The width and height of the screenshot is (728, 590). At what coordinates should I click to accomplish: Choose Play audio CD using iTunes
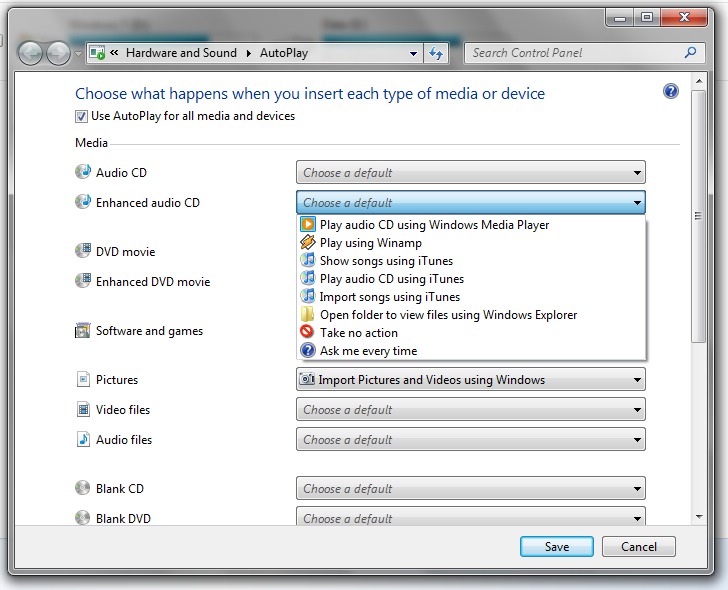pyautogui.click(x=471, y=279)
